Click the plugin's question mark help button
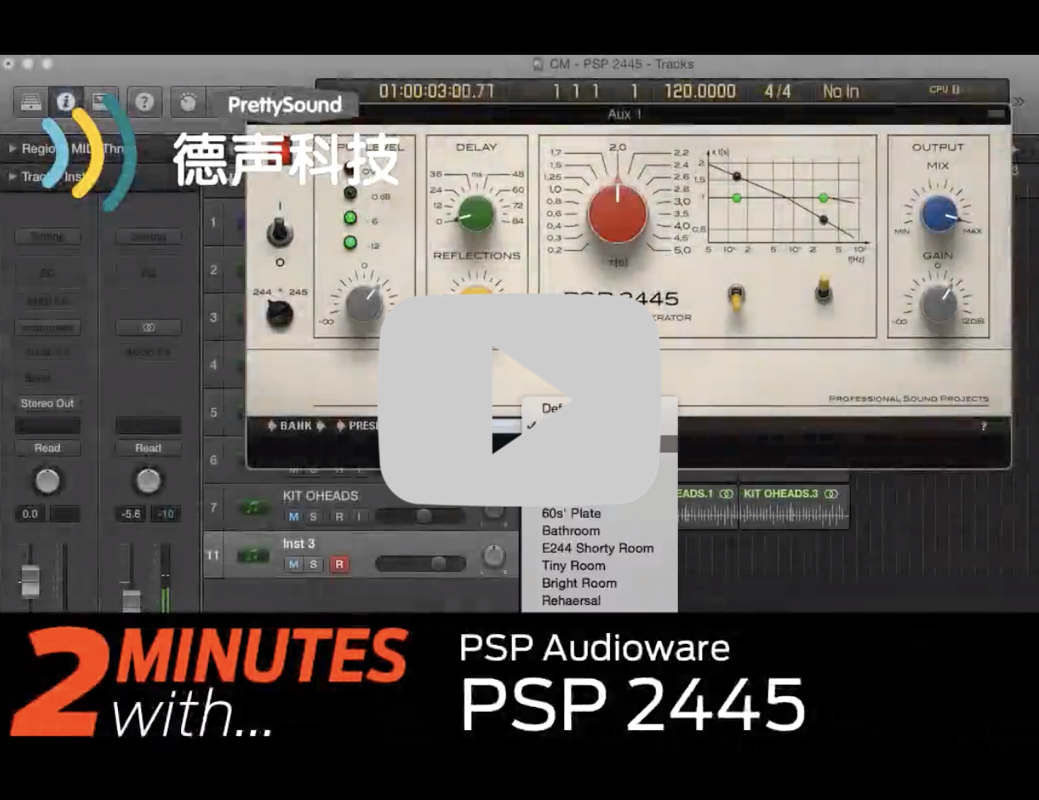 (x=984, y=426)
